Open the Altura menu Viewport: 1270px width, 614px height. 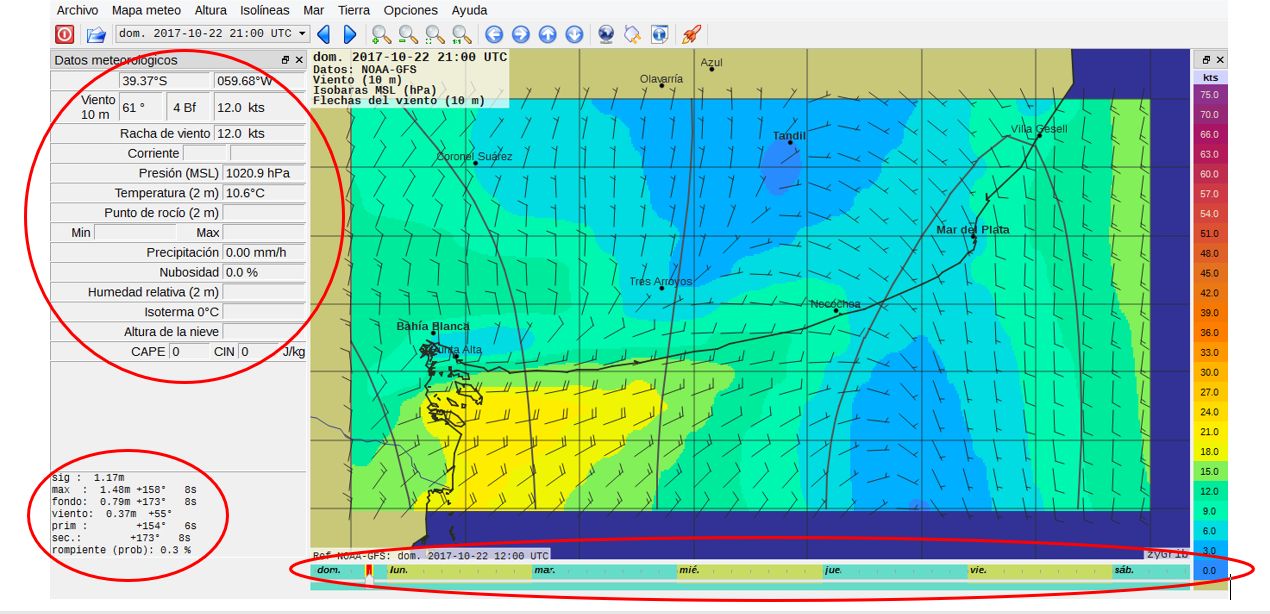point(211,10)
